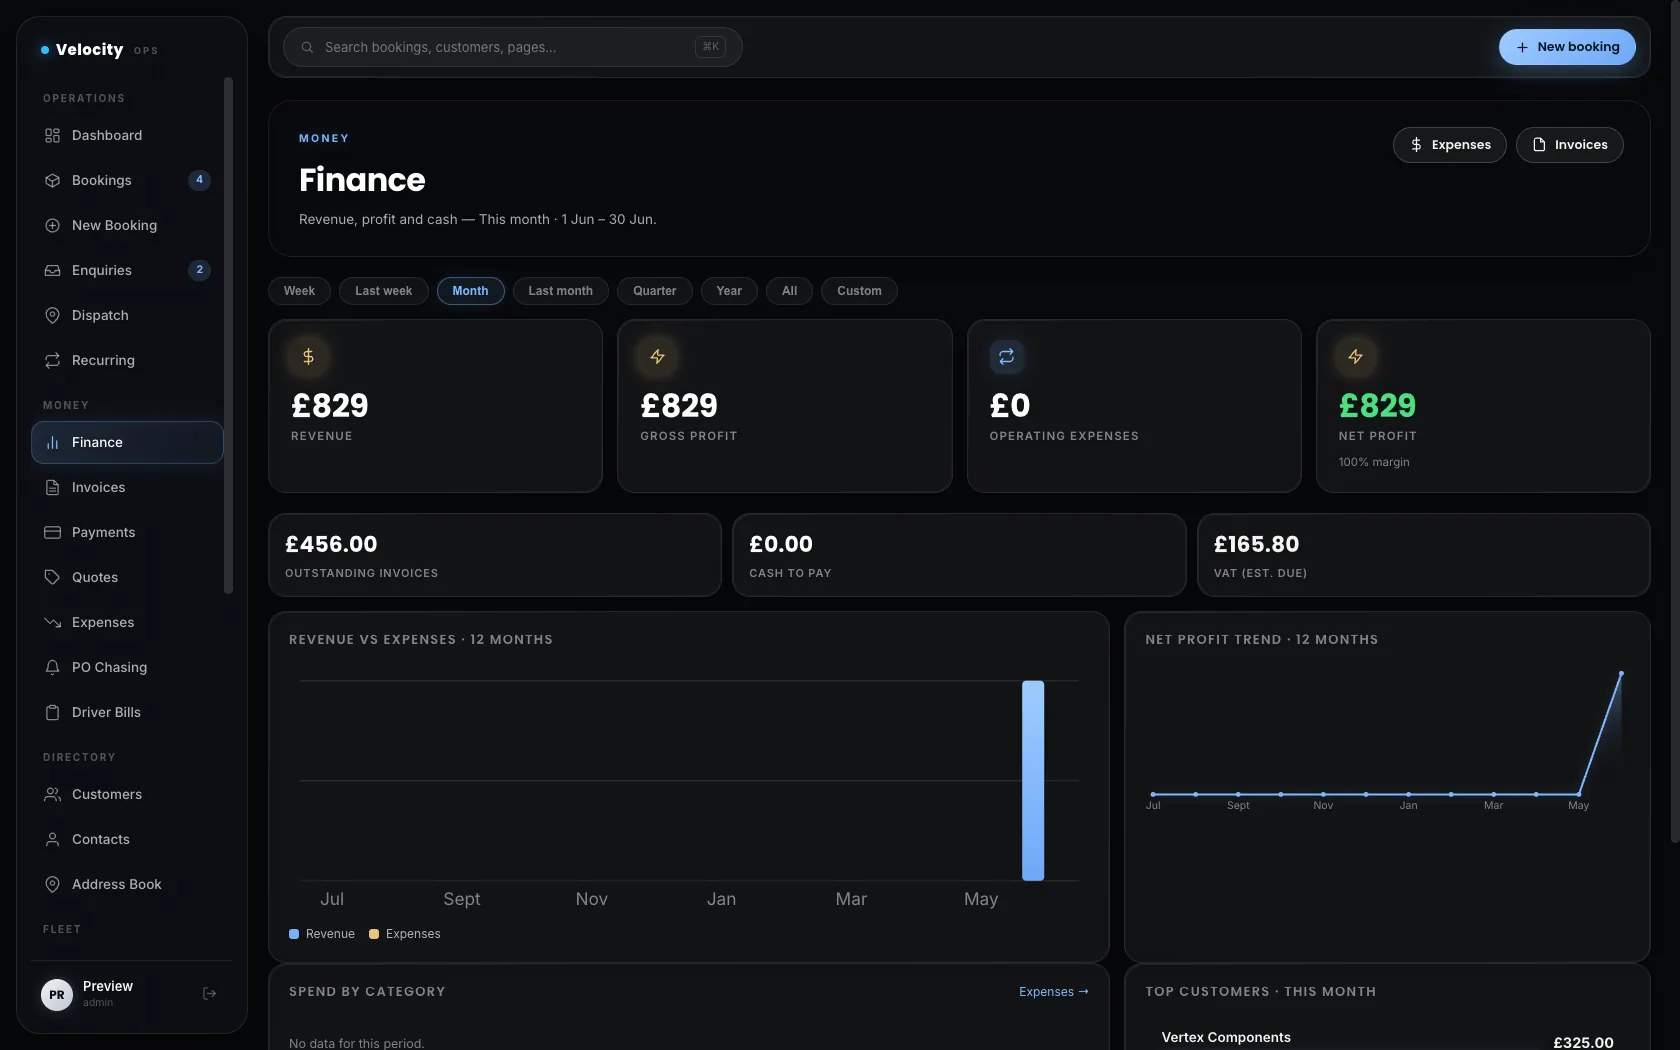Follow the Expenses link in Spend by Category

(1053, 992)
